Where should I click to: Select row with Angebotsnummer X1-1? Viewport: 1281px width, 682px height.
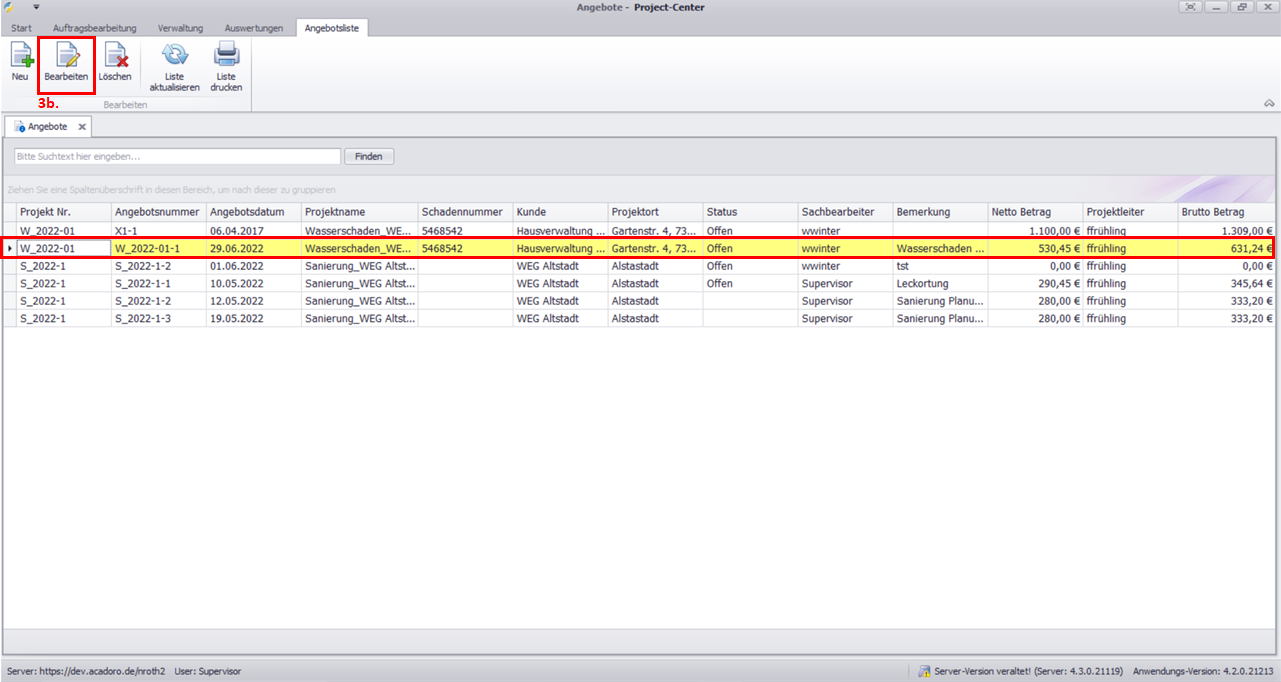pyautogui.click(x=158, y=231)
